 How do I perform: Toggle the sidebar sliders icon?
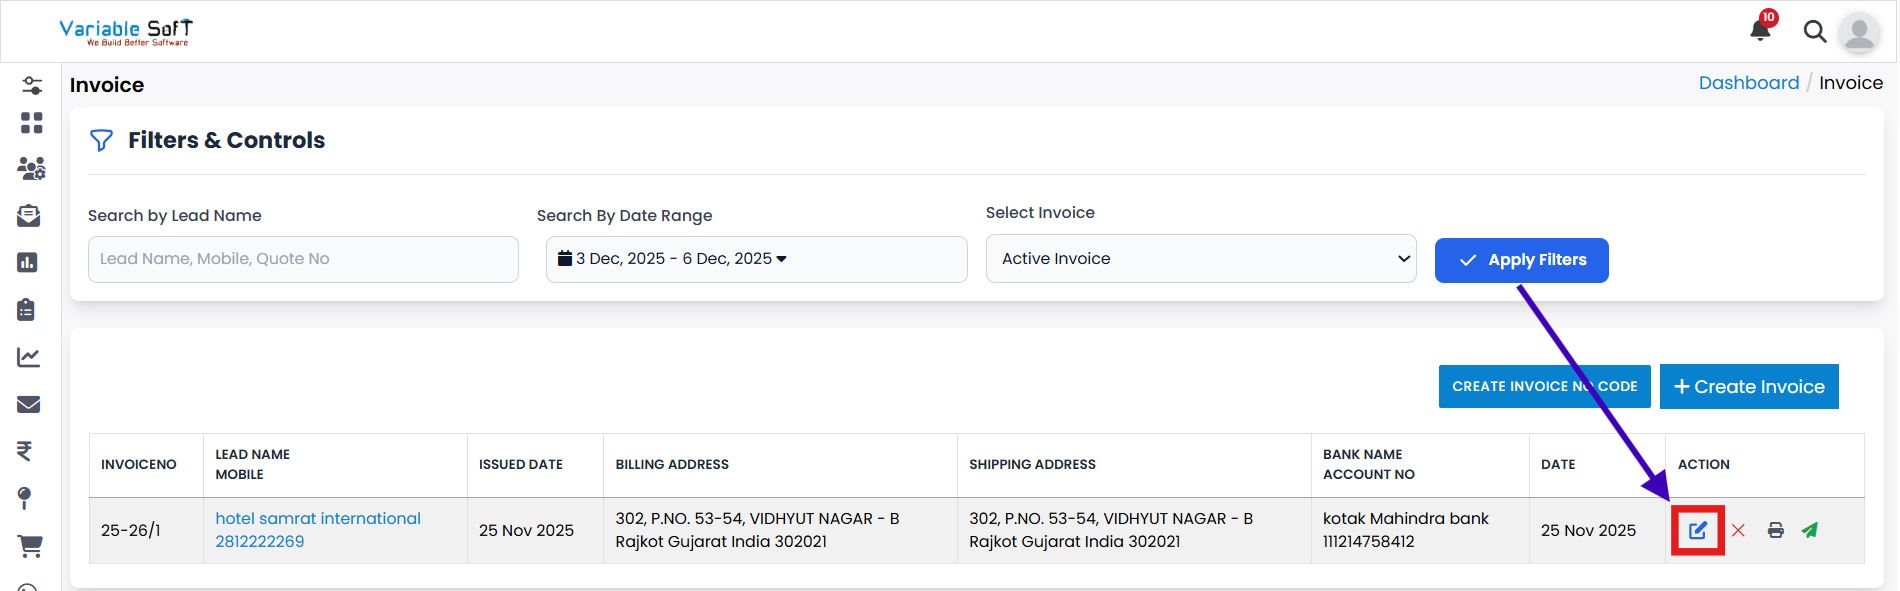pyautogui.click(x=32, y=86)
